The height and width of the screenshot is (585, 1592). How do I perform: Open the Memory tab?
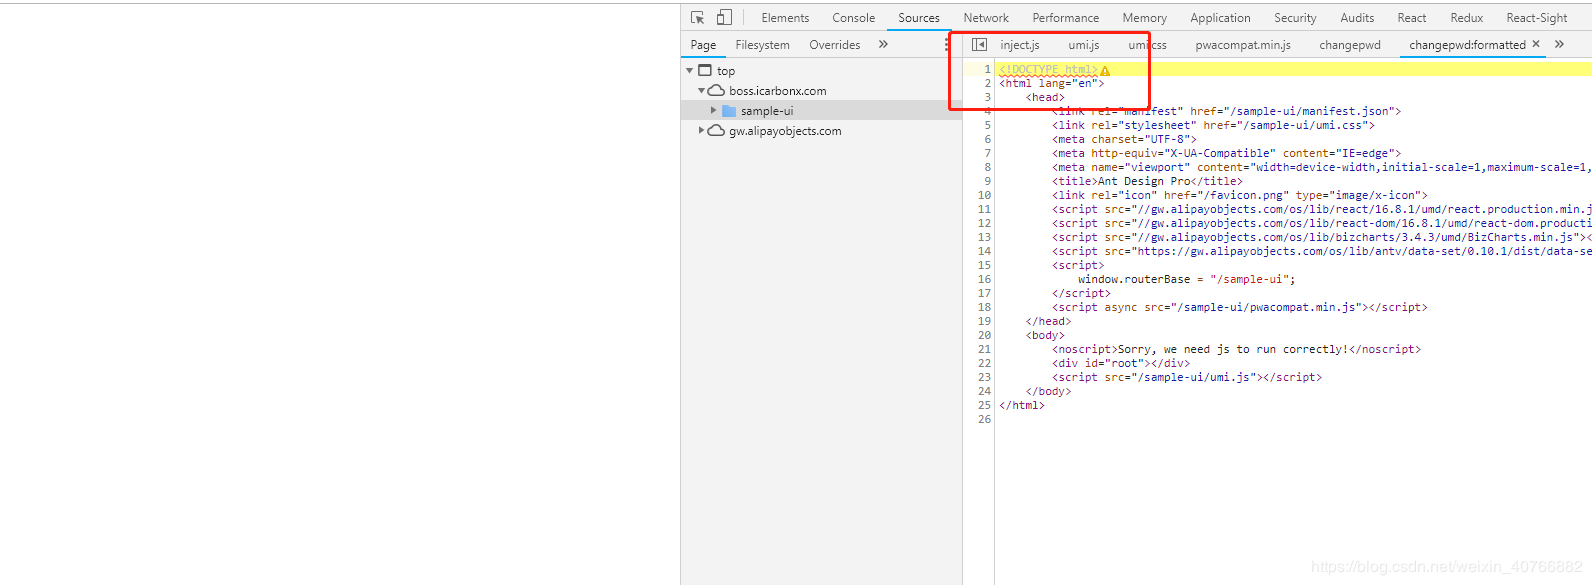click(1144, 18)
